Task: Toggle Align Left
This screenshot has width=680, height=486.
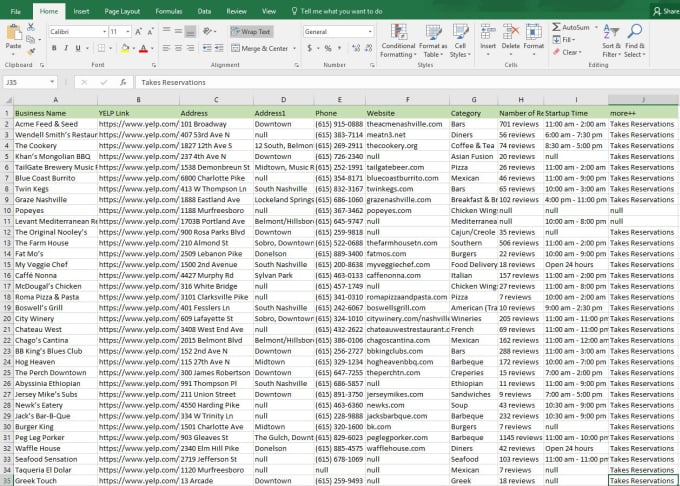Action: point(166,48)
